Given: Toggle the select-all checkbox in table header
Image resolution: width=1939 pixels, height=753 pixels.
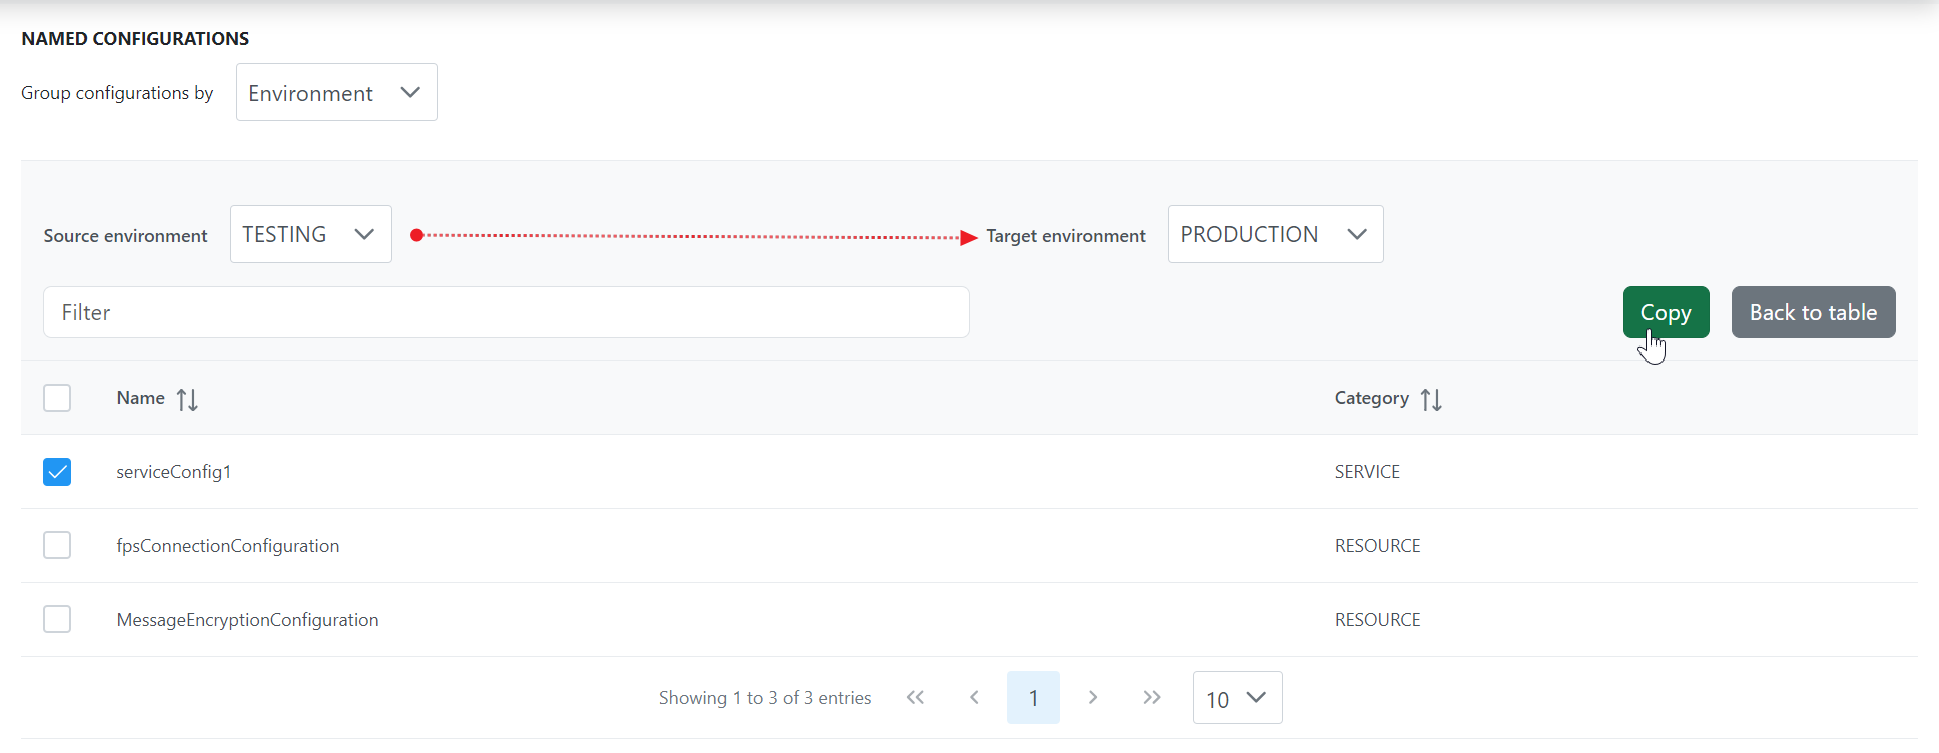Looking at the screenshot, I should (x=57, y=398).
